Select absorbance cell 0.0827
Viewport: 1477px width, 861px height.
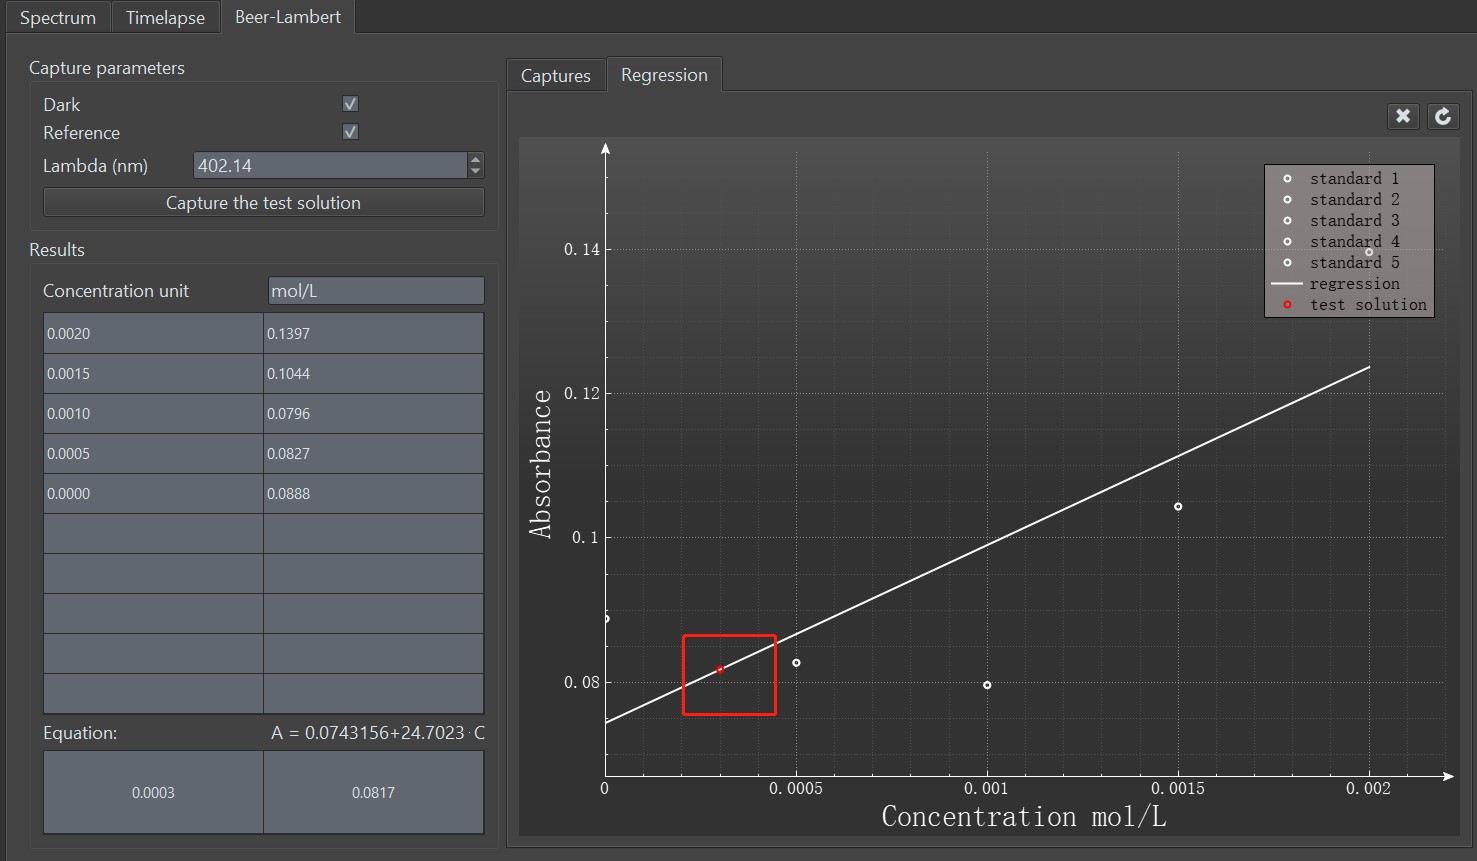pyautogui.click(x=373, y=453)
